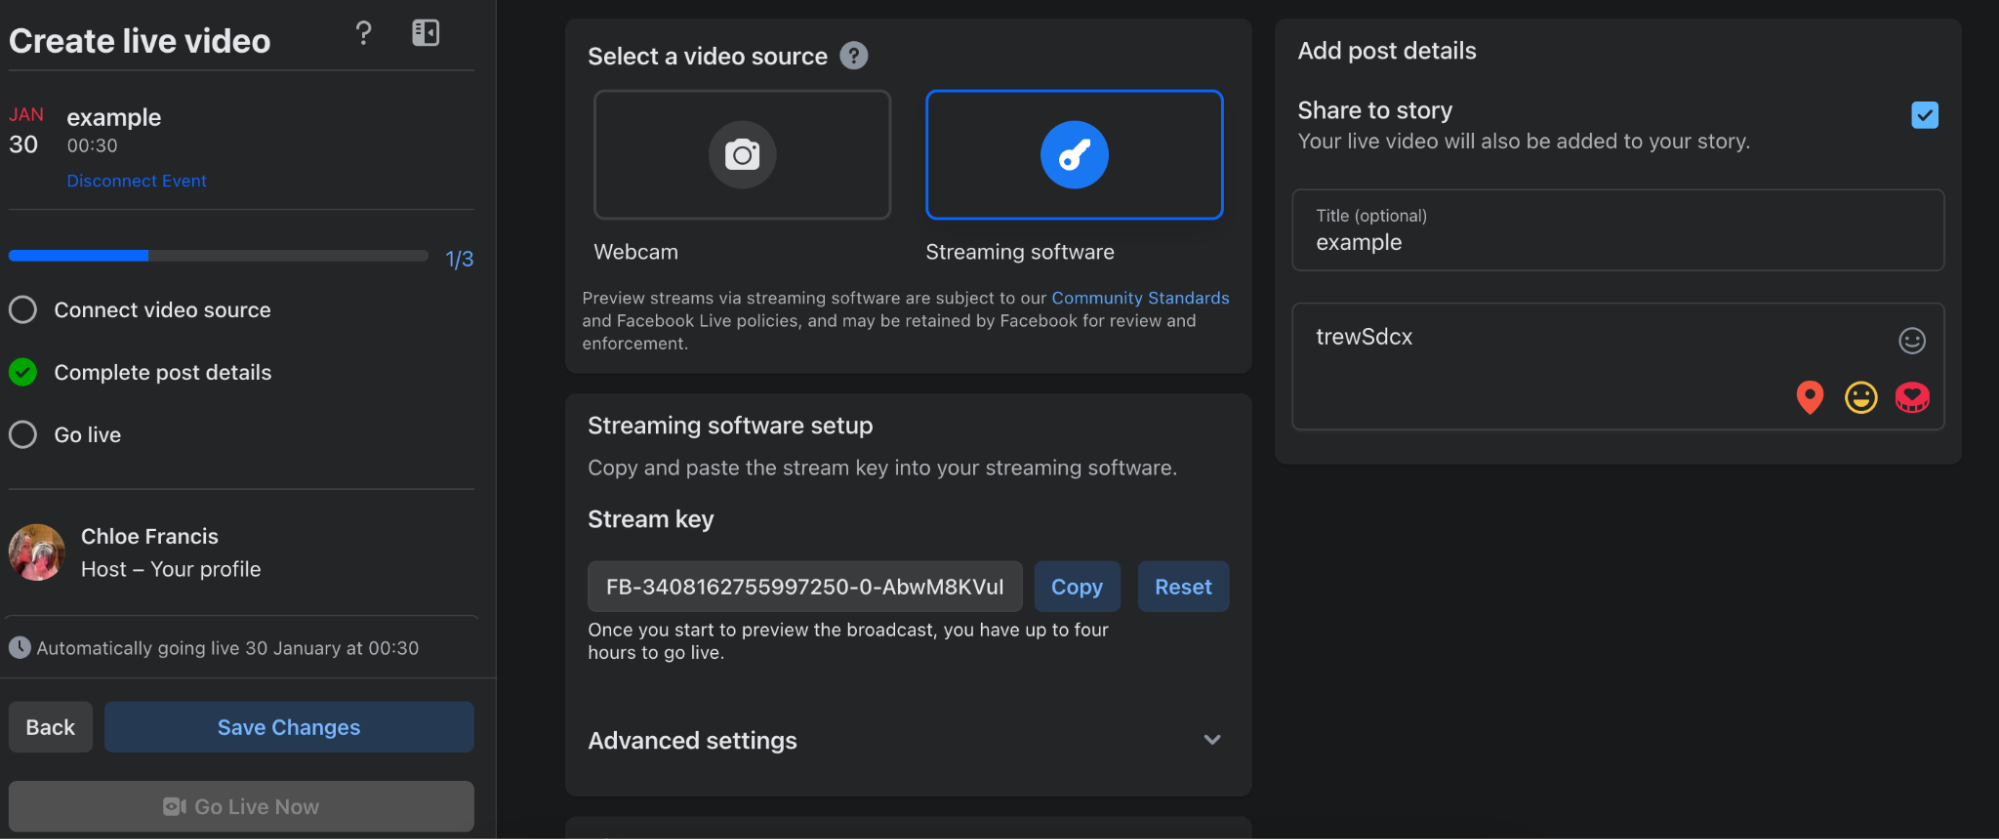Select the Webcam camera icon
The height and width of the screenshot is (840, 1999).
tap(742, 155)
